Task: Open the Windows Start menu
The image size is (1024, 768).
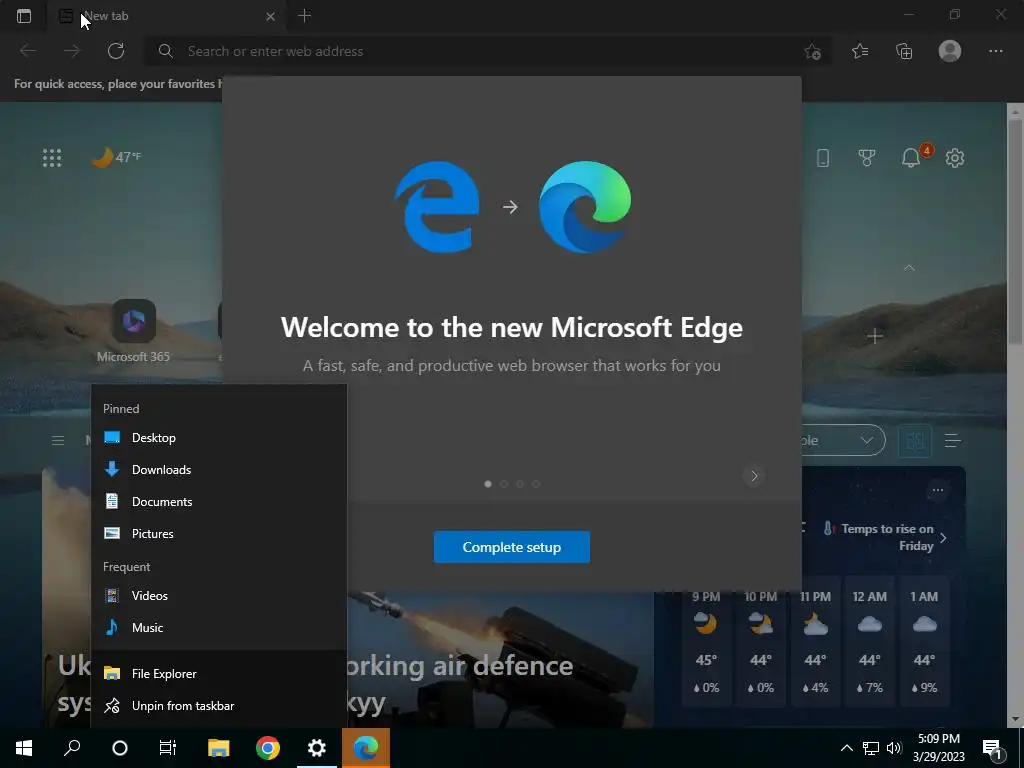Action: tap(24, 748)
